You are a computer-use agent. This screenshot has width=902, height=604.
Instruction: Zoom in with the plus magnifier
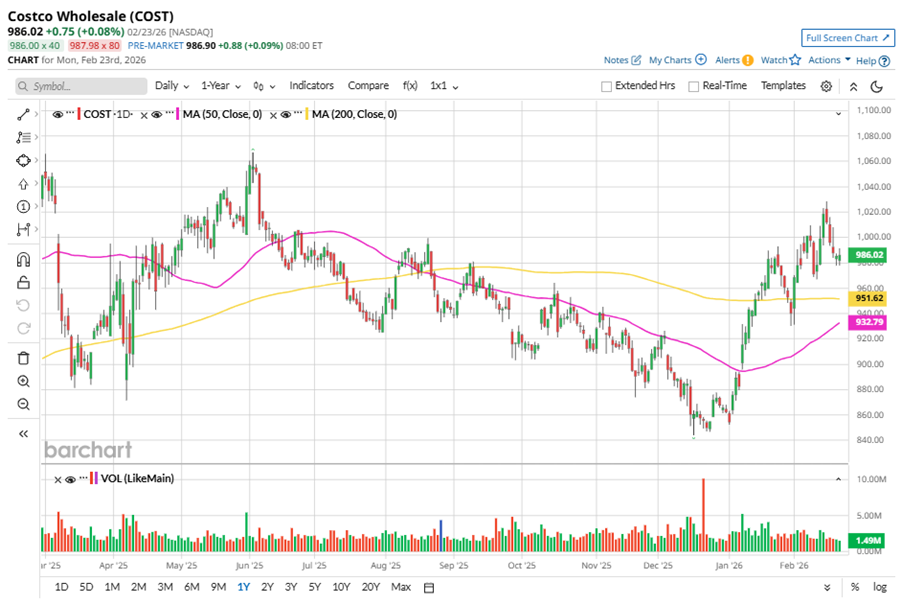[23, 381]
